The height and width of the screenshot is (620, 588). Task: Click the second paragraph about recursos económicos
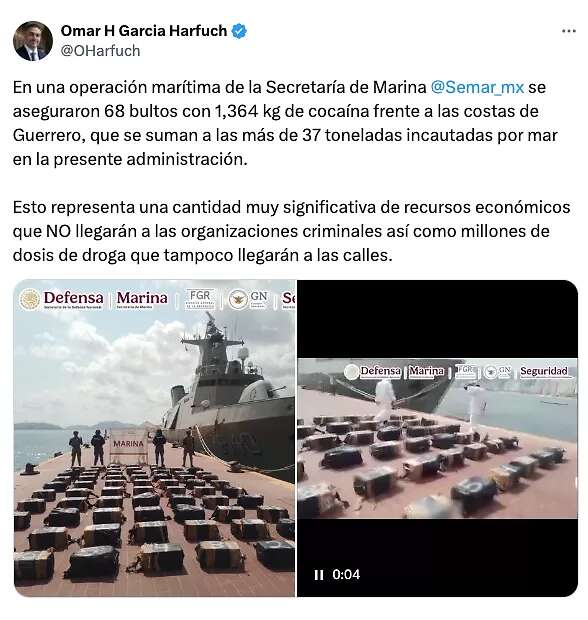click(291, 231)
